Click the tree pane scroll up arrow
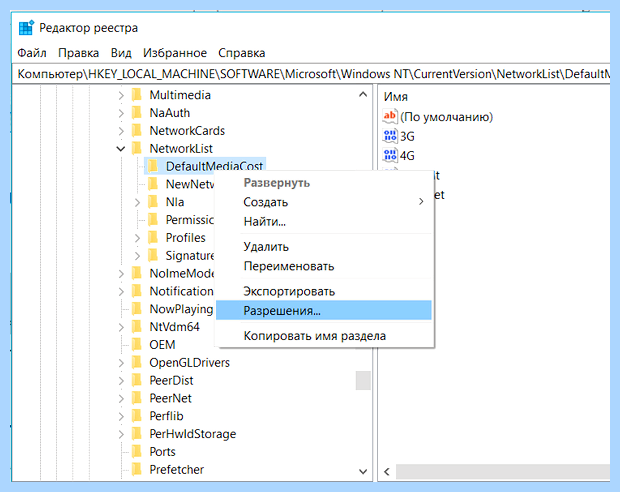This screenshot has width=620, height=492. (363, 95)
